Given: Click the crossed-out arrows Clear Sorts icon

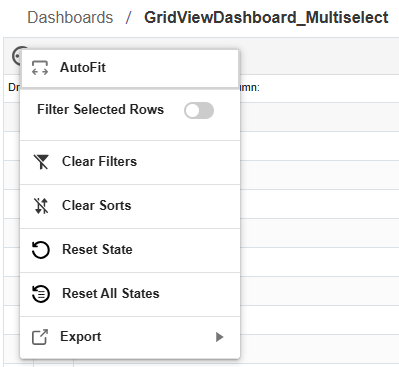Looking at the screenshot, I should (x=41, y=206).
